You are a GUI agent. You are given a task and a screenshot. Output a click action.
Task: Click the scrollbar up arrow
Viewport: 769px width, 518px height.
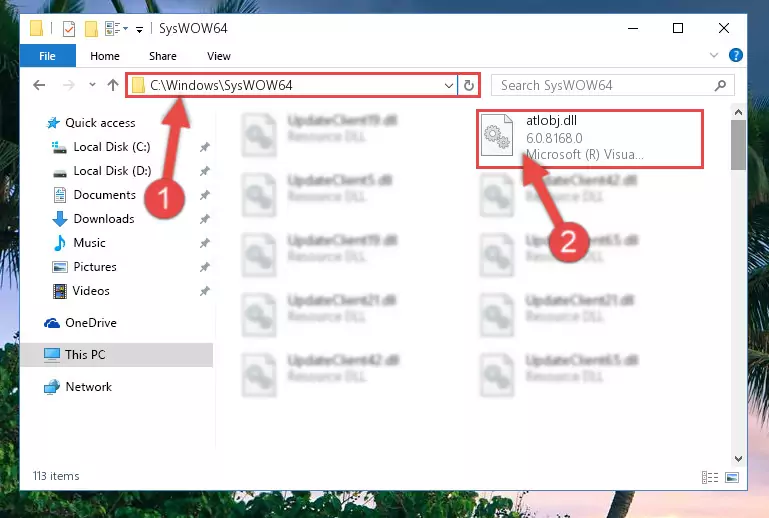pyautogui.click(x=738, y=112)
